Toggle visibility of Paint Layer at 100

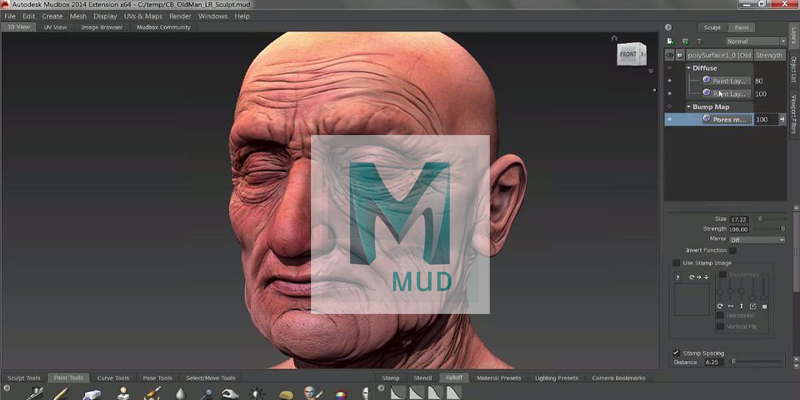(670, 94)
